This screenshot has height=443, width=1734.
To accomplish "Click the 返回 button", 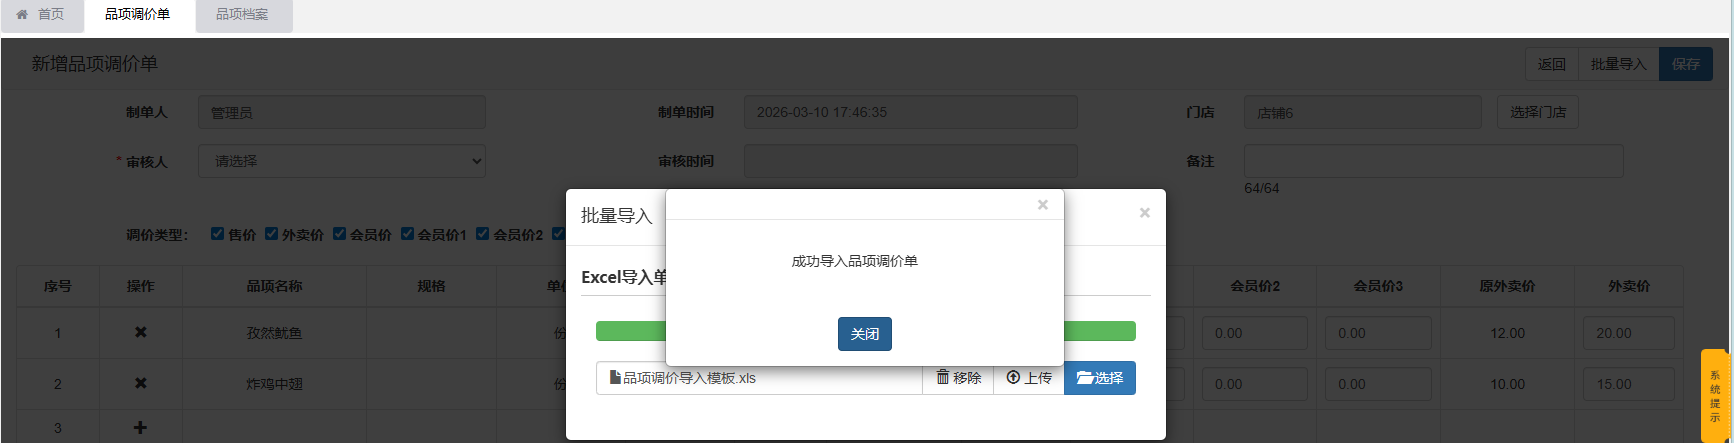I will [1552, 64].
